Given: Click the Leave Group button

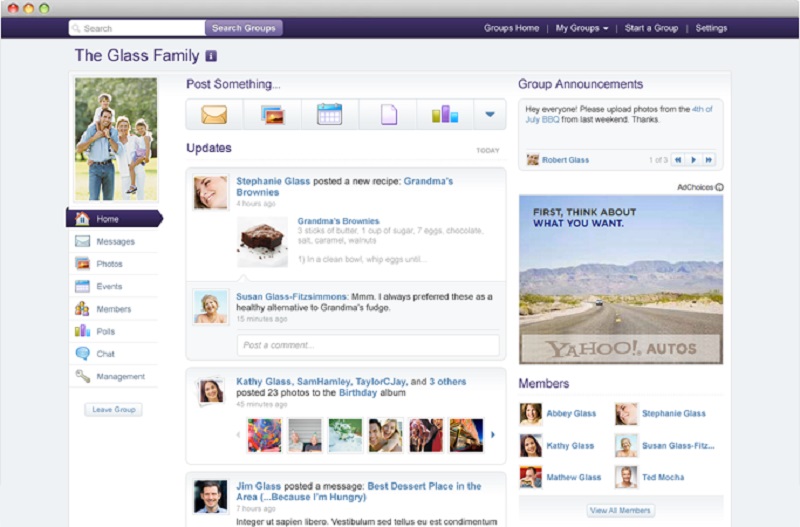Looking at the screenshot, I should [x=113, y=409].
